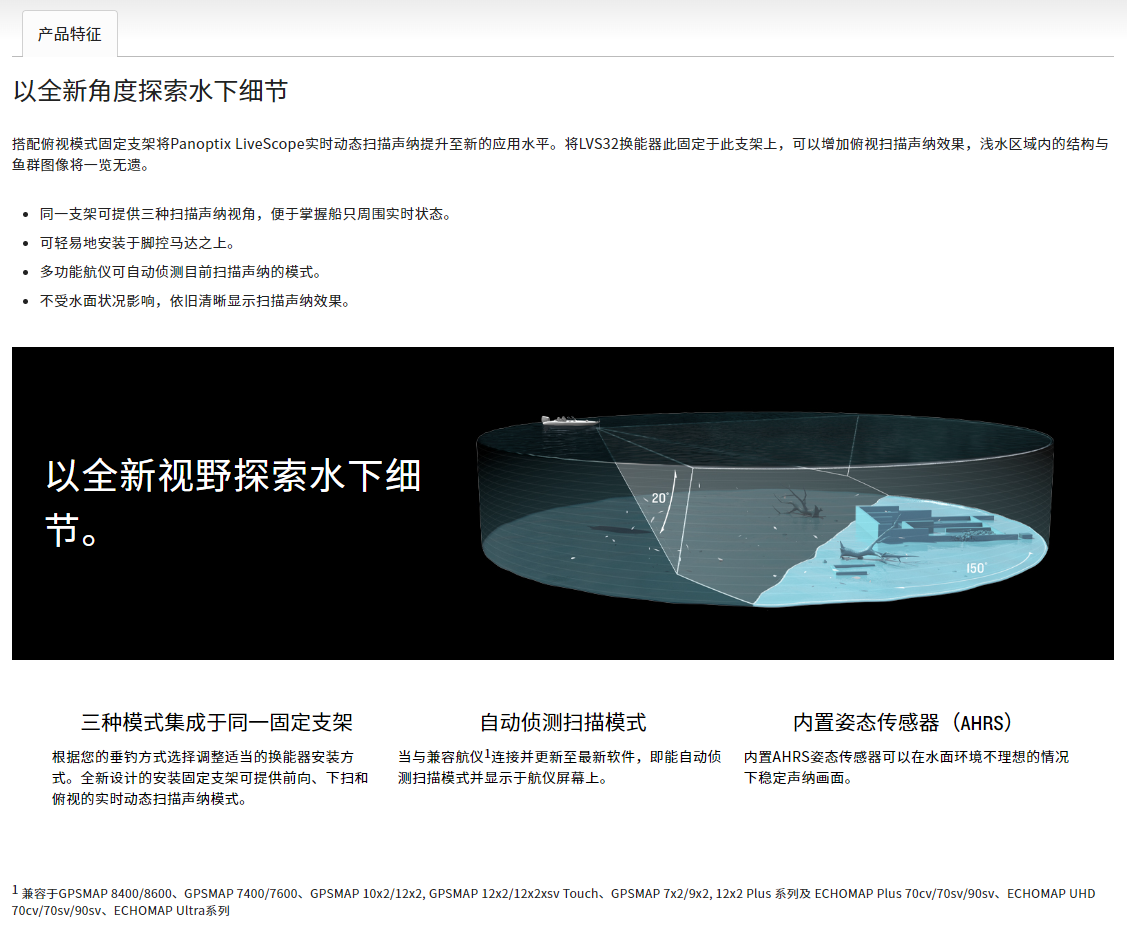Select the banner text 以全新视野探索水下细节
This screenshot has height=930, width=1127.
click(x=233, y=502)
